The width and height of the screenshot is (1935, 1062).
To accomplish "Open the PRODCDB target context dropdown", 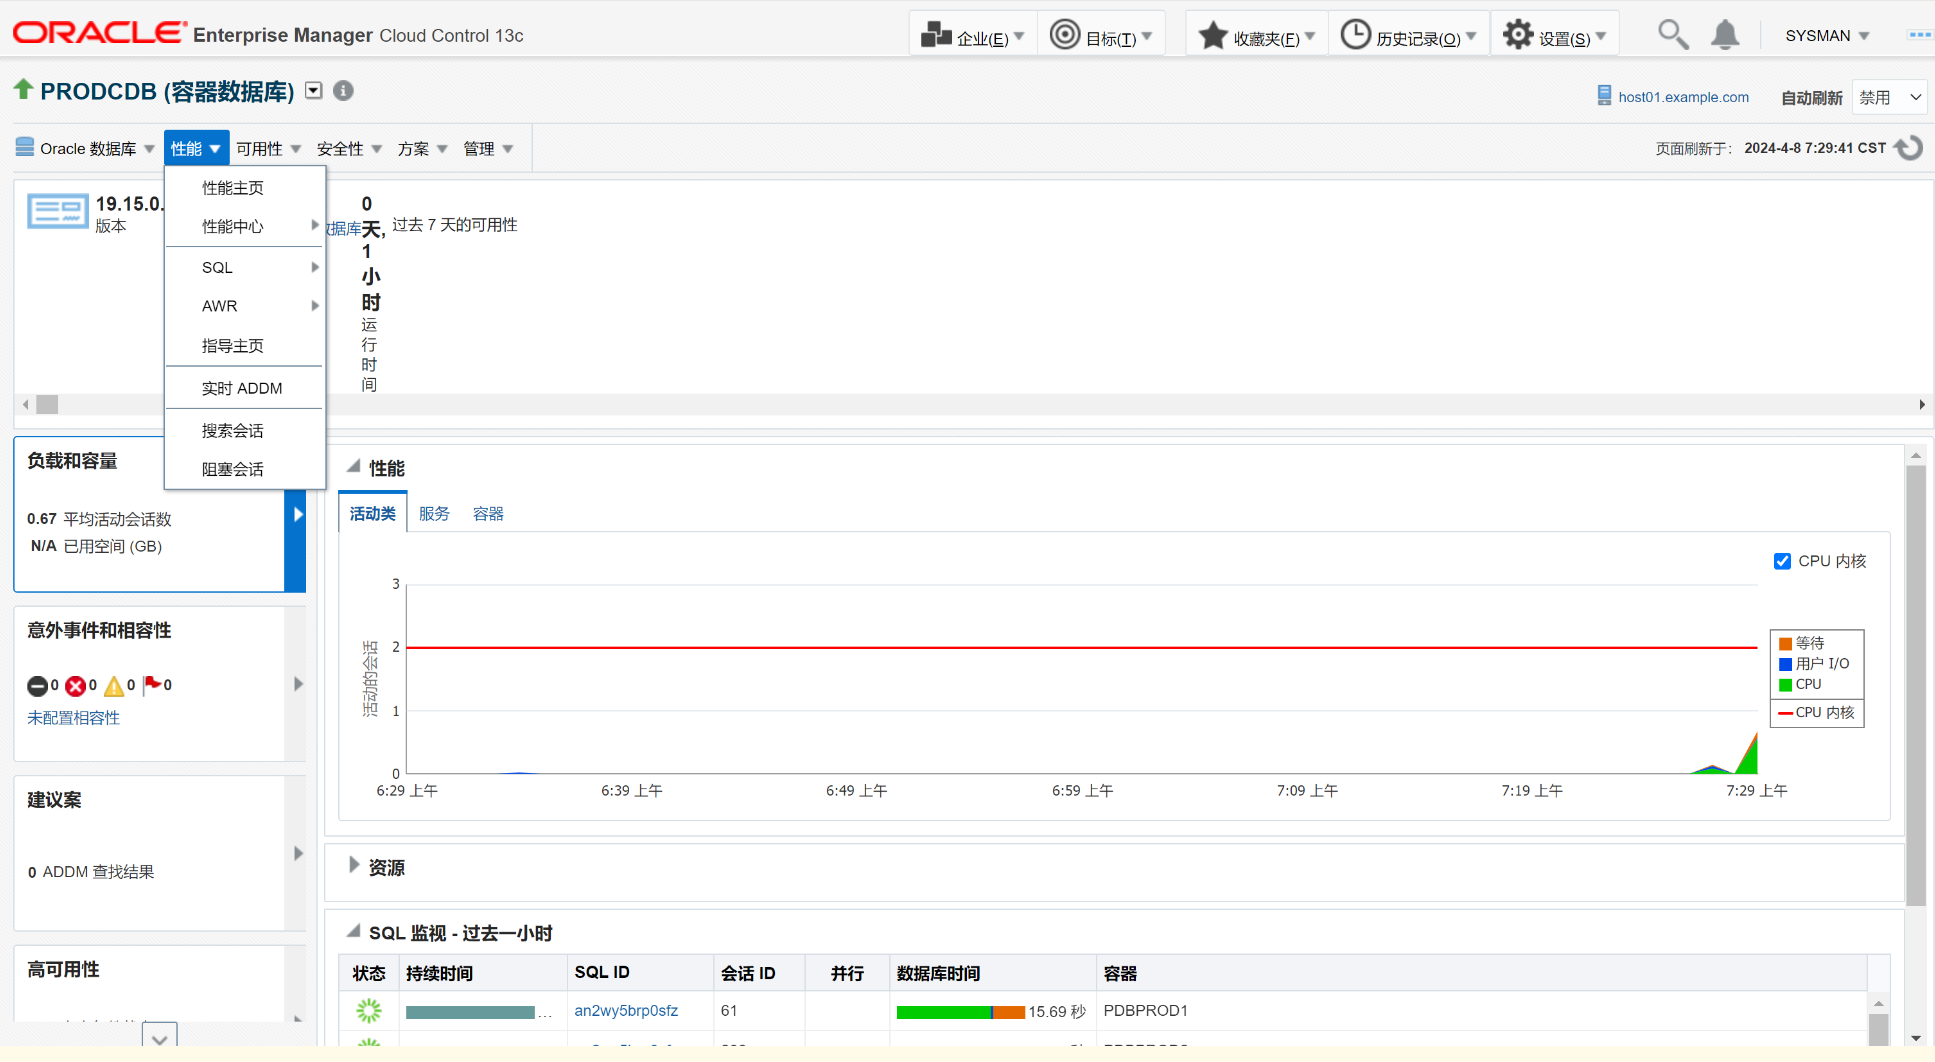I will click(314, 90).
